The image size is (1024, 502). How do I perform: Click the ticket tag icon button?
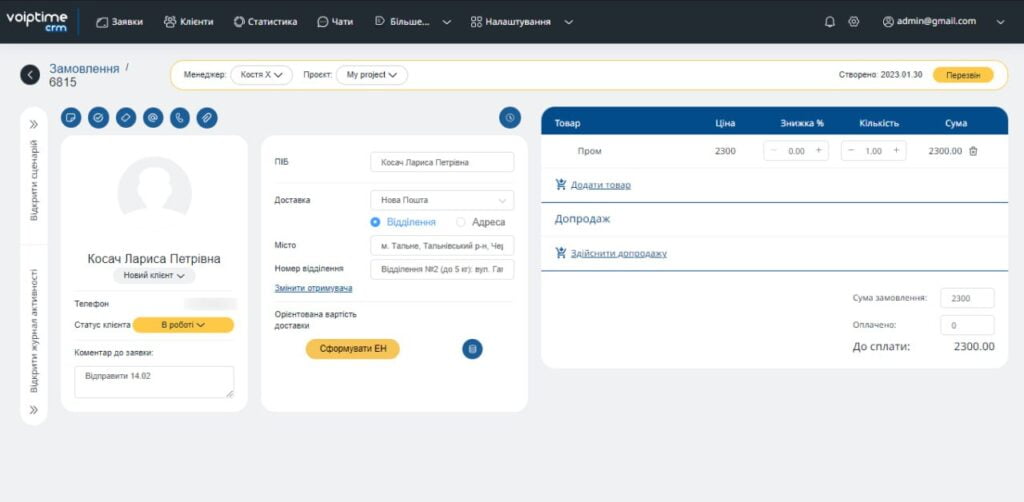[126, 118]
